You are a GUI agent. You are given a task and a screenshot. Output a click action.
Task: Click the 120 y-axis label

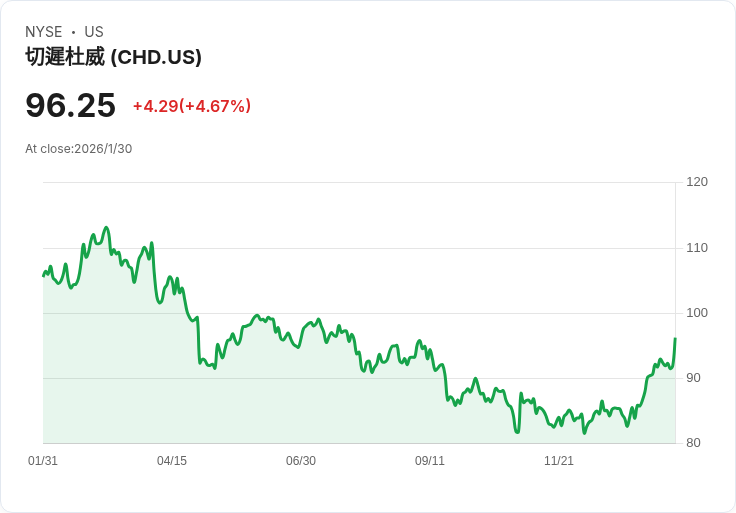pos(697,182)
